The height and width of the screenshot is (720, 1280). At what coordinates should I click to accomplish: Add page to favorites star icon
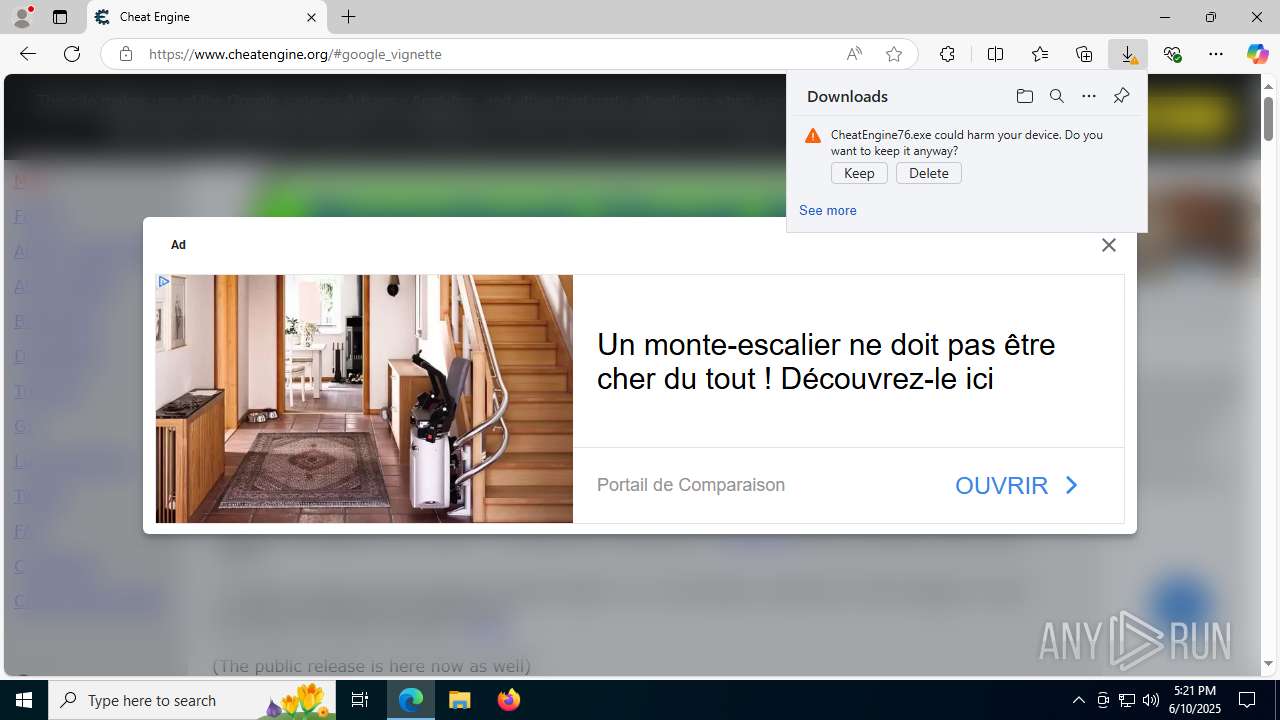point(894,54)
